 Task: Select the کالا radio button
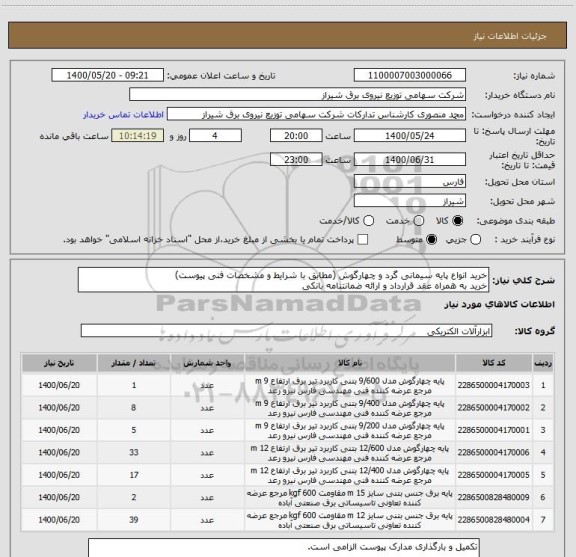(458, 221)
